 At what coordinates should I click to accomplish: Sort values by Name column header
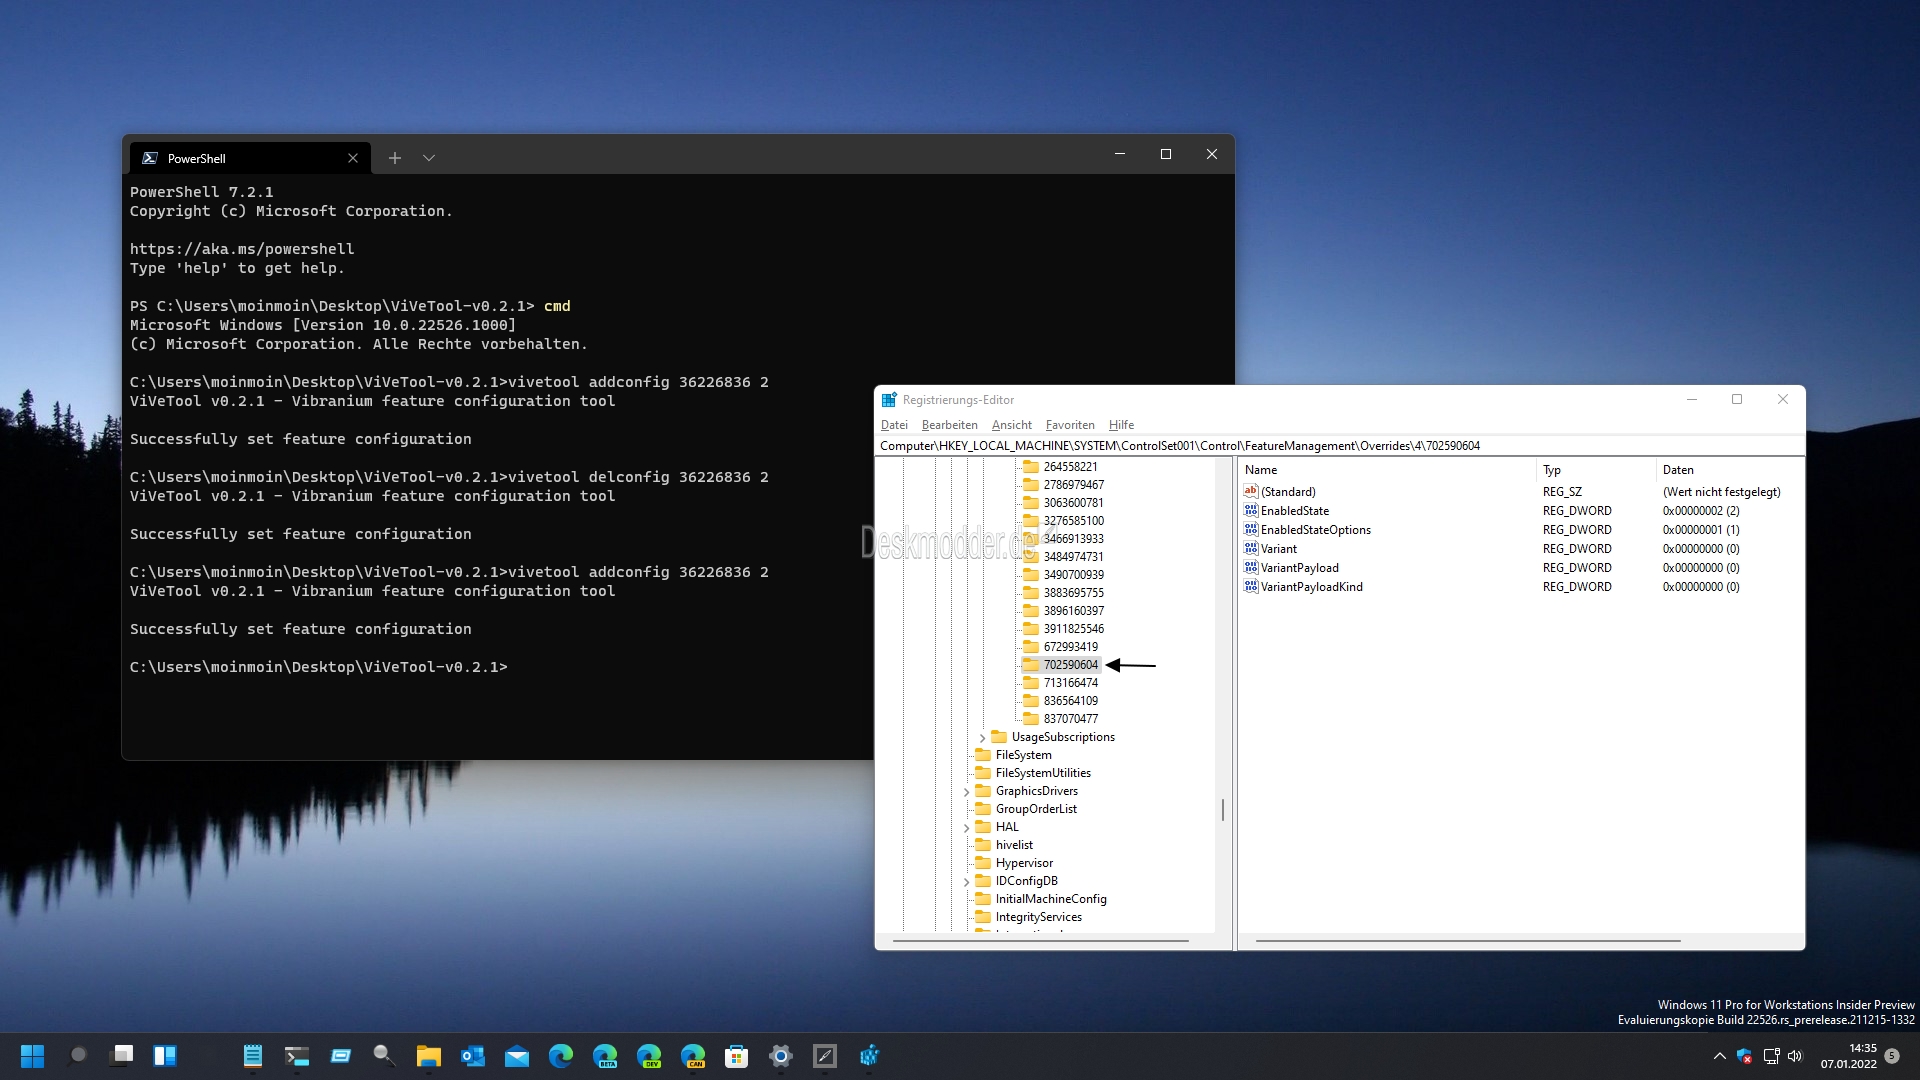point(1388,470)
